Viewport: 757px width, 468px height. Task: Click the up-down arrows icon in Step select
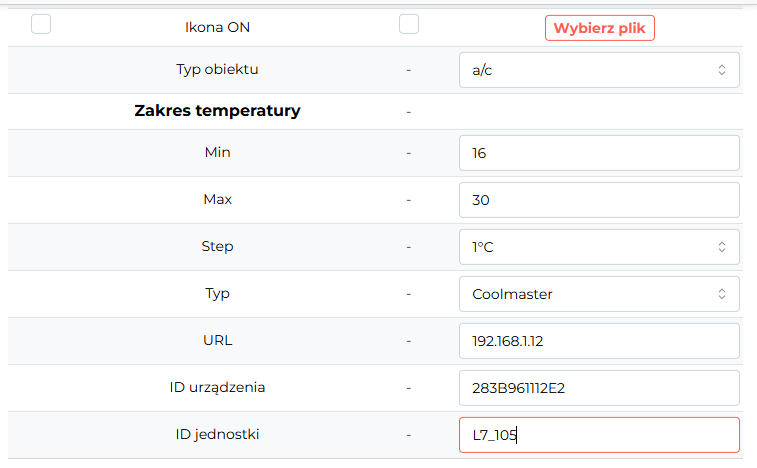(x=722, y=247)
